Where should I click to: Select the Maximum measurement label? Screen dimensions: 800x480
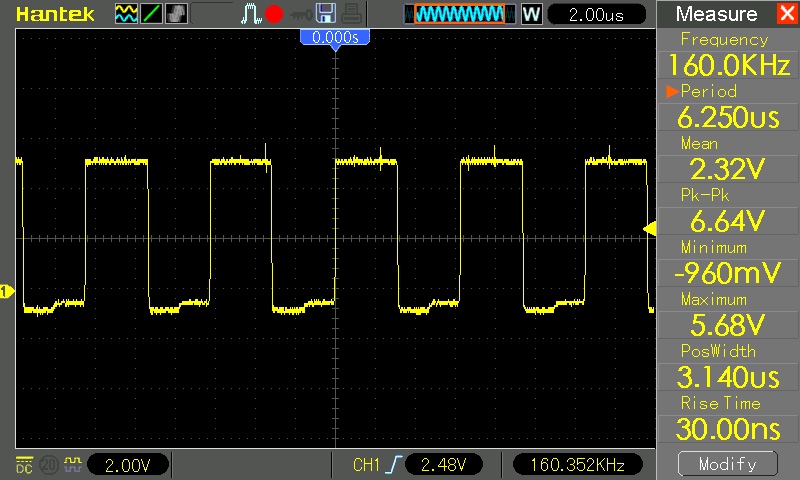click(x=714, y=299)
